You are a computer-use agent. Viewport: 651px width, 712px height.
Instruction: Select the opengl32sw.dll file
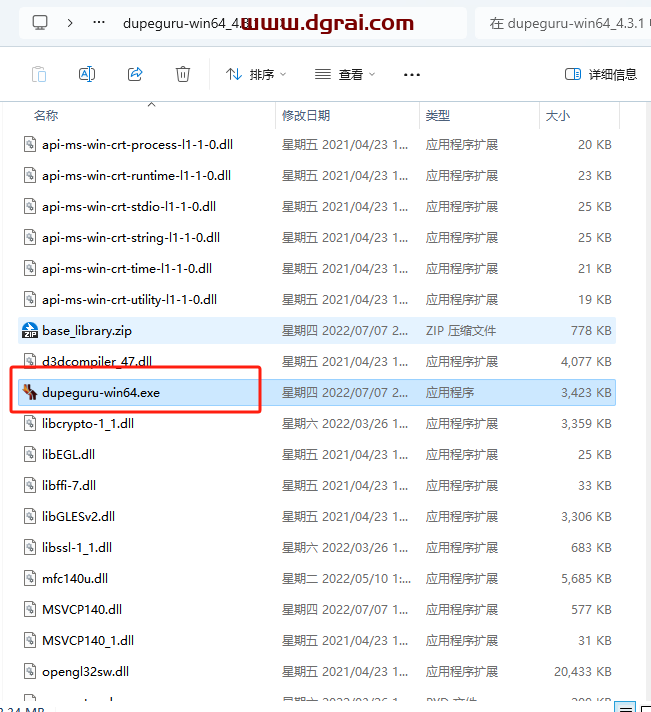click(x=317, y=671)
